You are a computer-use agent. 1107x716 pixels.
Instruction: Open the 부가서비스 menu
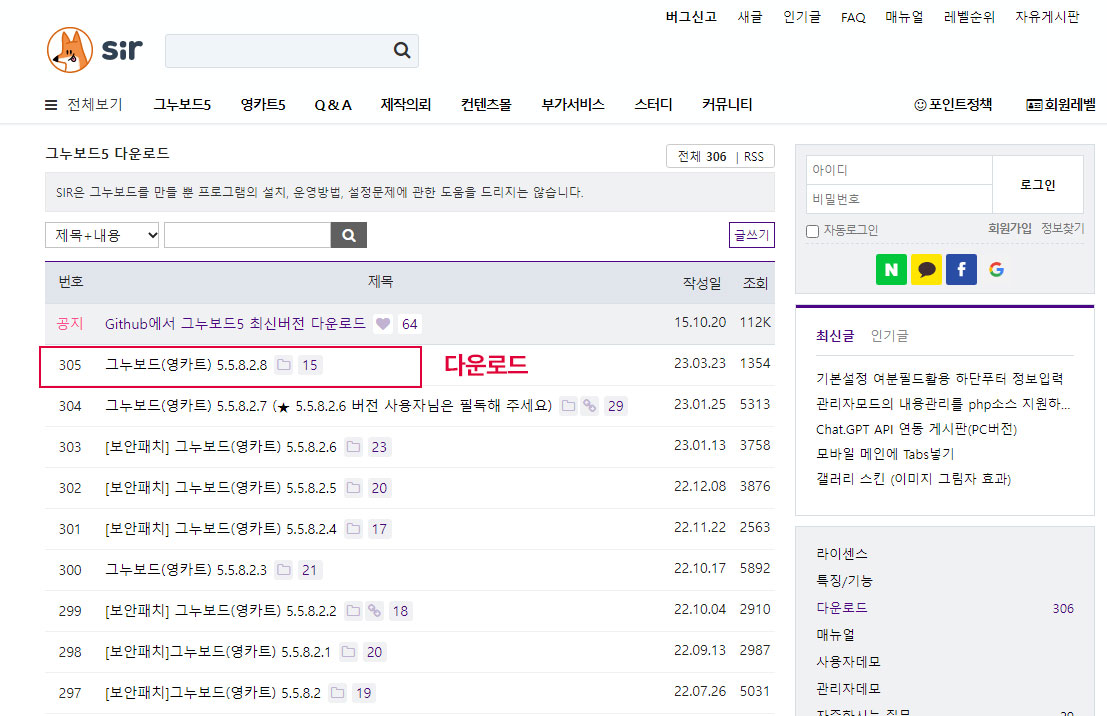tap(573, 105)
